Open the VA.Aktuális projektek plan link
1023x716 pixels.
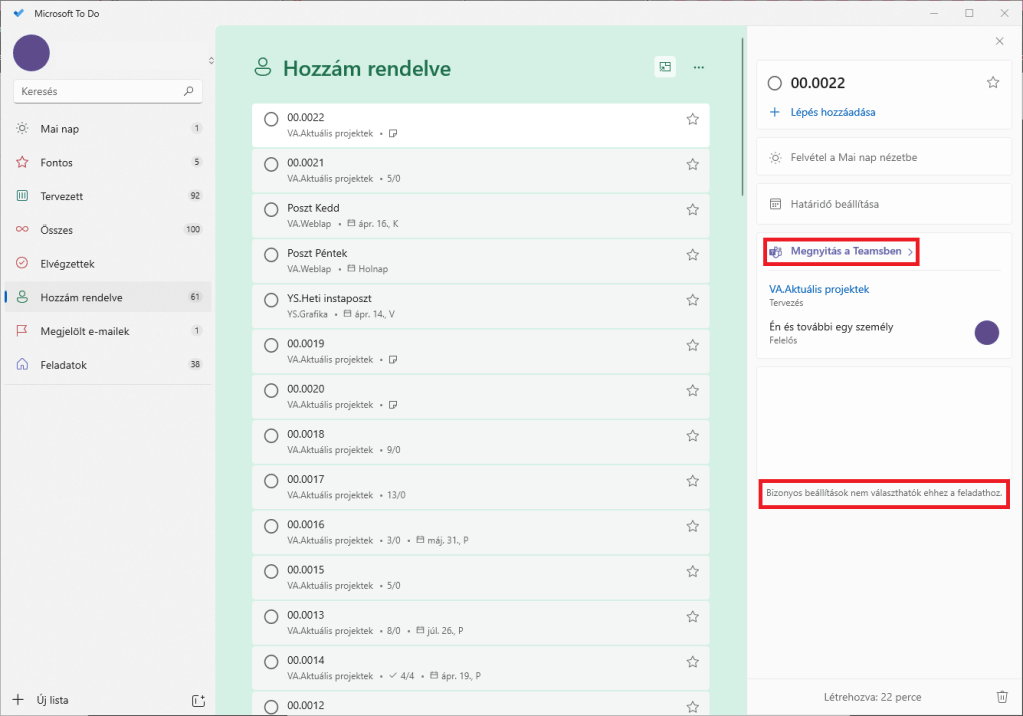click(819, 289)
